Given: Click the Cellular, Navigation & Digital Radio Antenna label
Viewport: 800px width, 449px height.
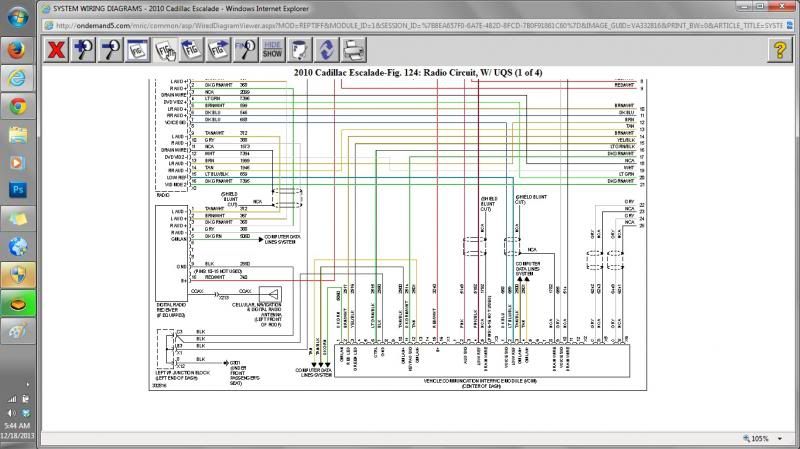Looking at the screenshot, I should tap(257, 315).
